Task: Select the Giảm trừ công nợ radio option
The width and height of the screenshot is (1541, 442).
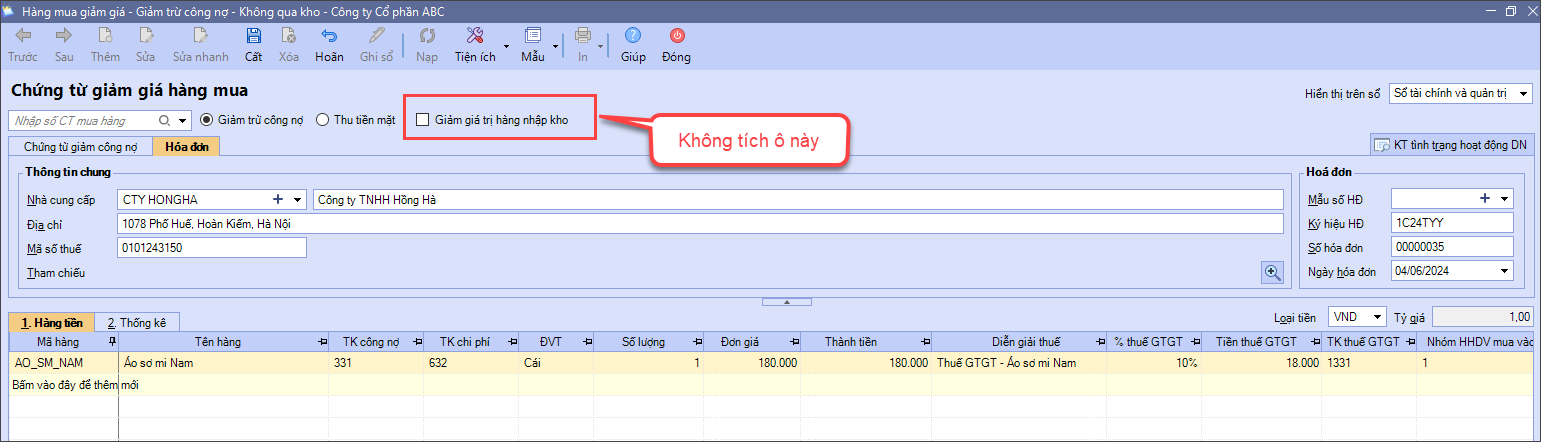Action: 207,120
